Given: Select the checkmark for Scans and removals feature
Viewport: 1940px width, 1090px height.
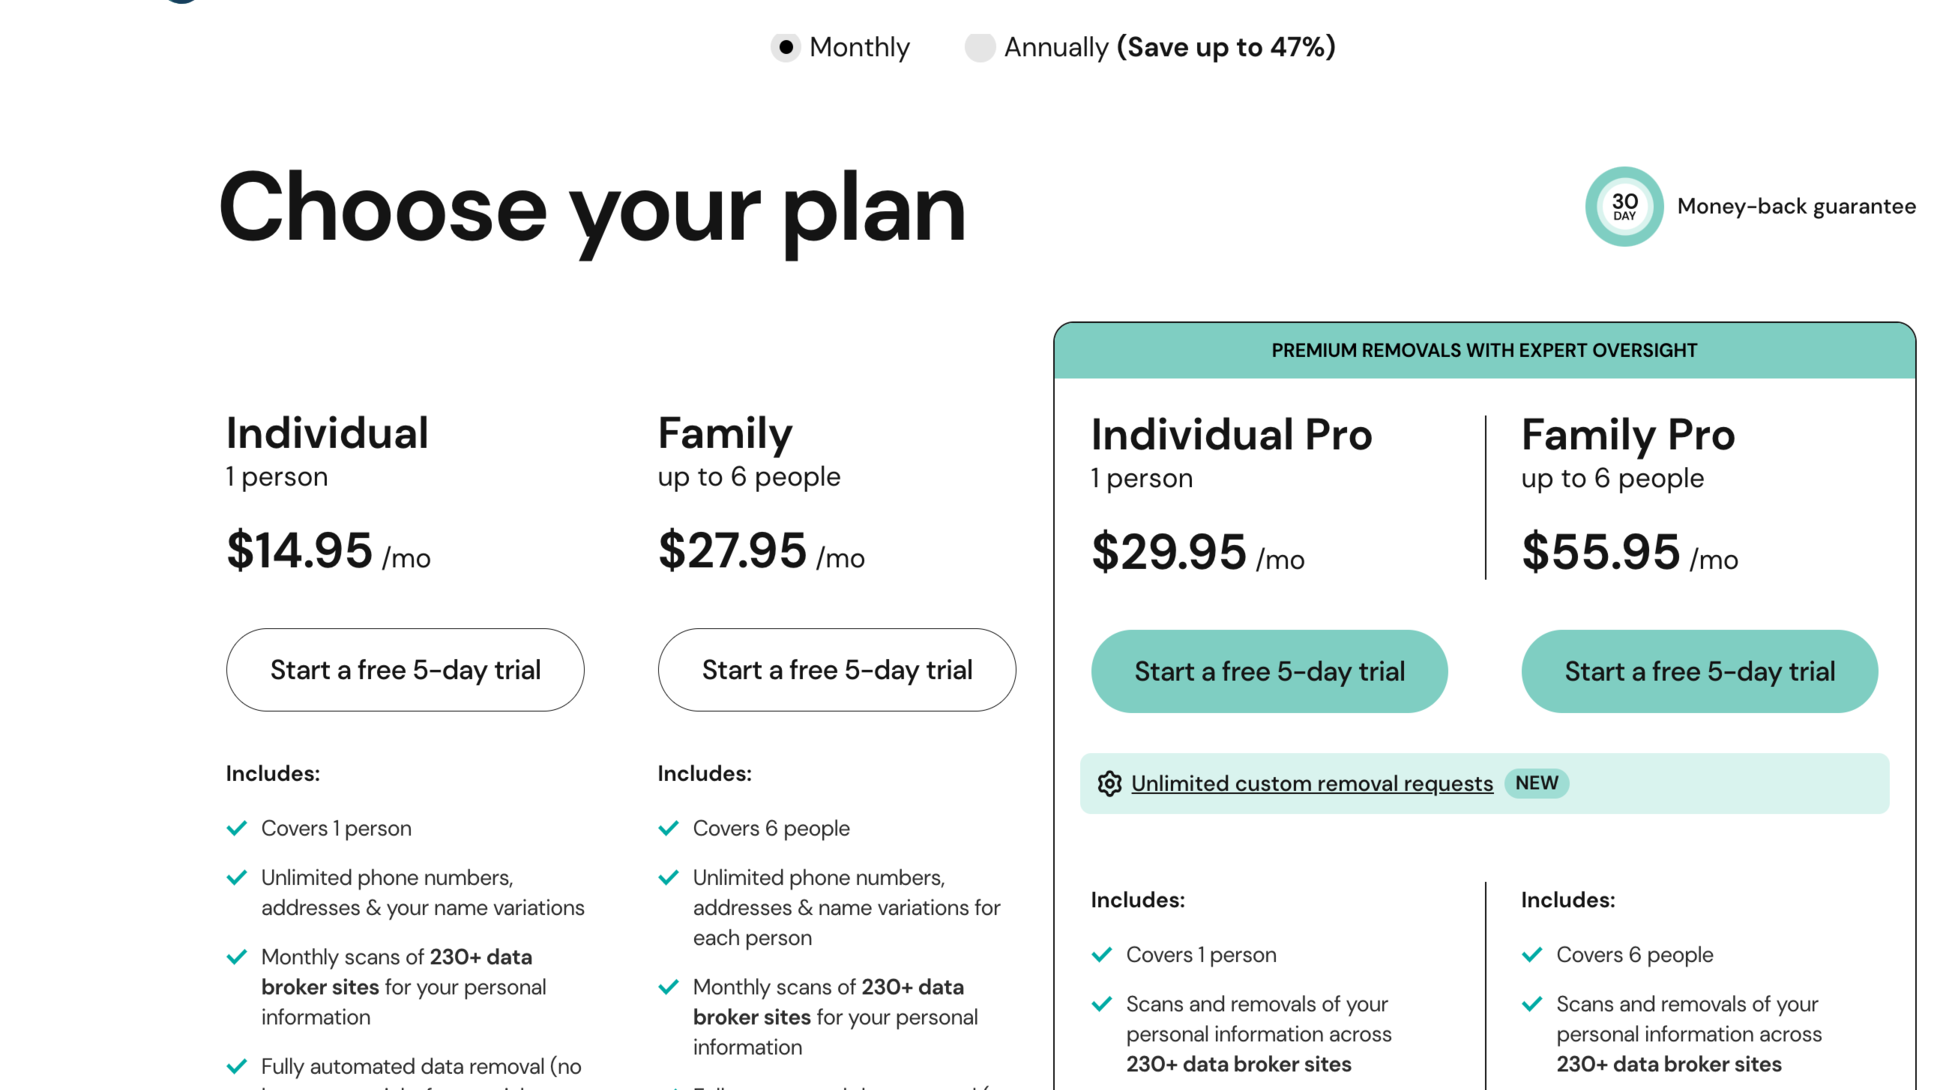Looking at the screenshot, I should 1104,1004.
